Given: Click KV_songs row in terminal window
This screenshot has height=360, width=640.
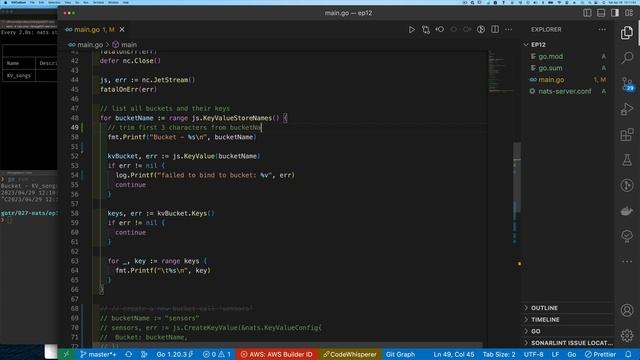Looking at the screenshot, I should click(29, 76).
